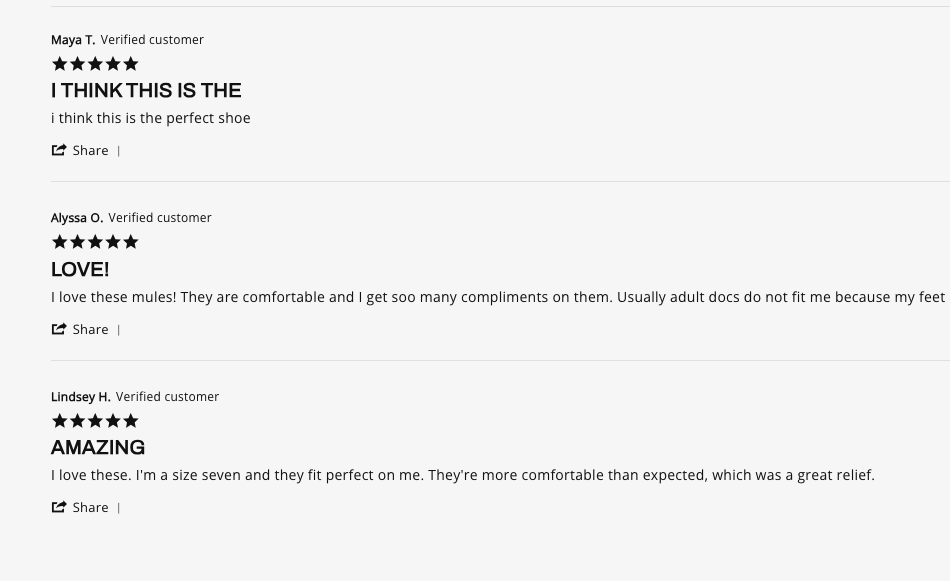
Task: Click the share arrow icon under Lindsey H.'s review
Action: pyautogui.click(x=59, y=507)
